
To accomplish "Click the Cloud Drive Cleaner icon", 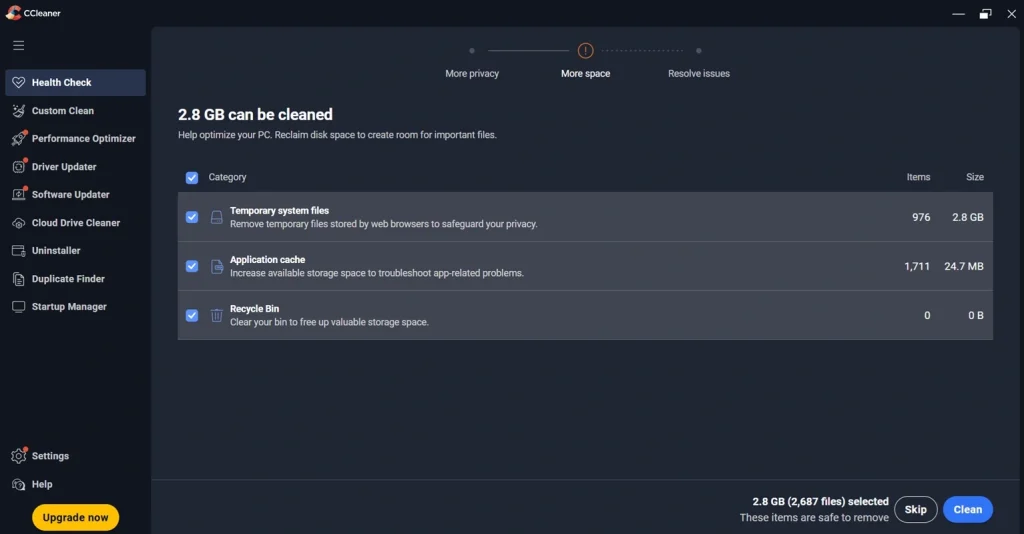I will coord(18,223).
